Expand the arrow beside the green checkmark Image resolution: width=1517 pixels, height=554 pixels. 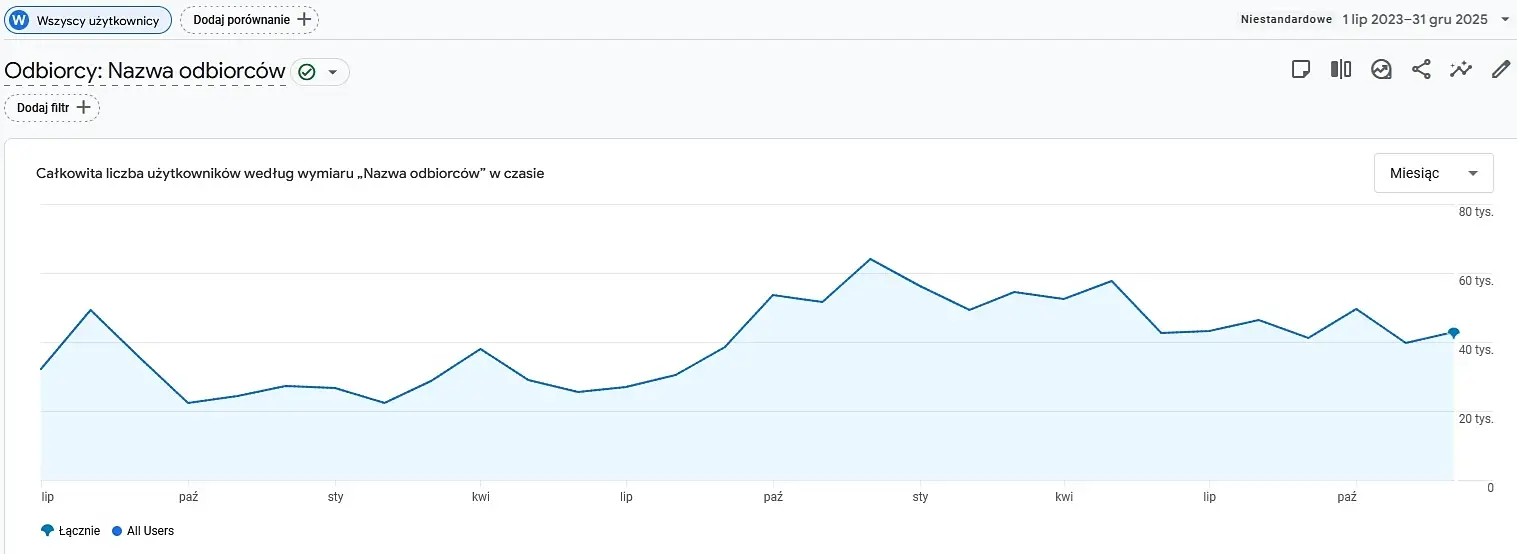point(333,72)
